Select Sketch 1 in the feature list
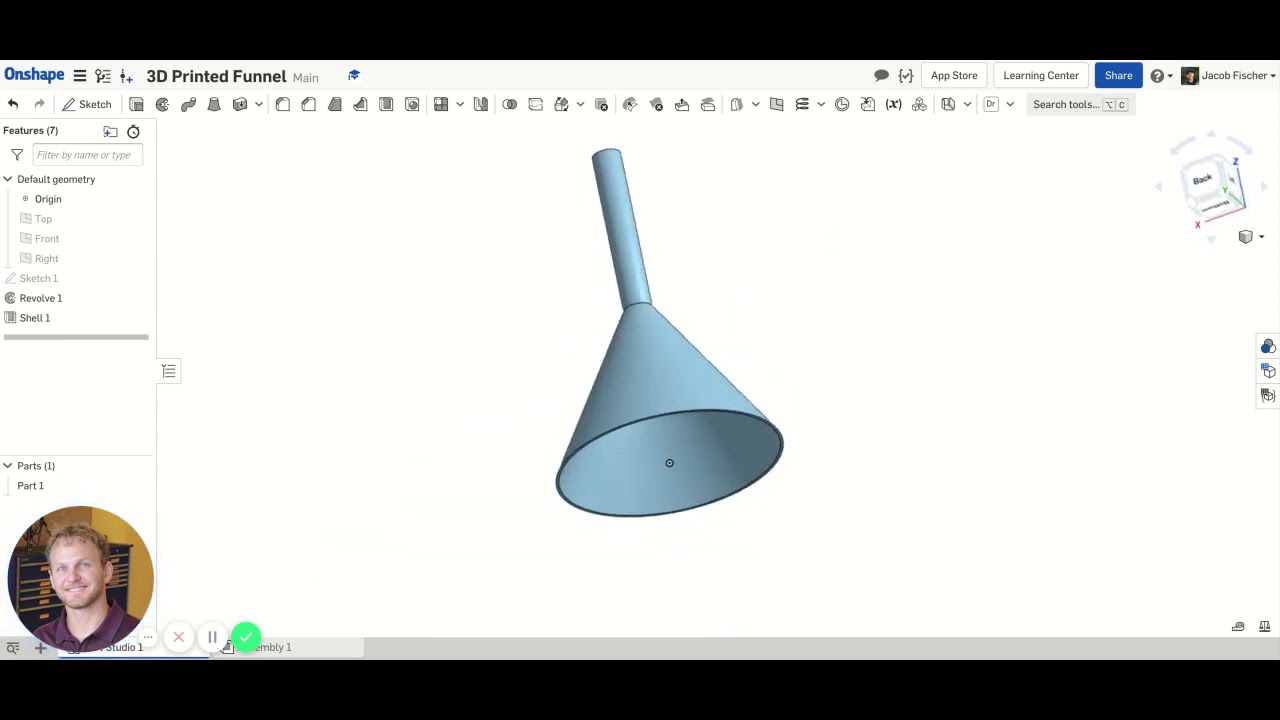The height and width of the screenshot is (720, 1280). pyautogui.click(x=39, y=278)
